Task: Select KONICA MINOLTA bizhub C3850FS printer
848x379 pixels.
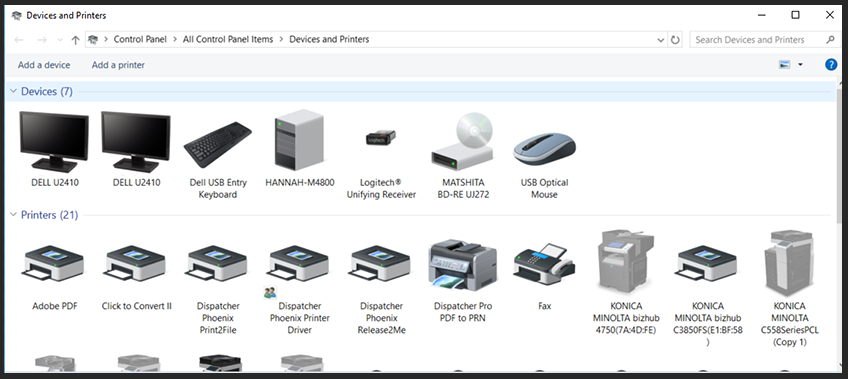Action: coord(707,263)
